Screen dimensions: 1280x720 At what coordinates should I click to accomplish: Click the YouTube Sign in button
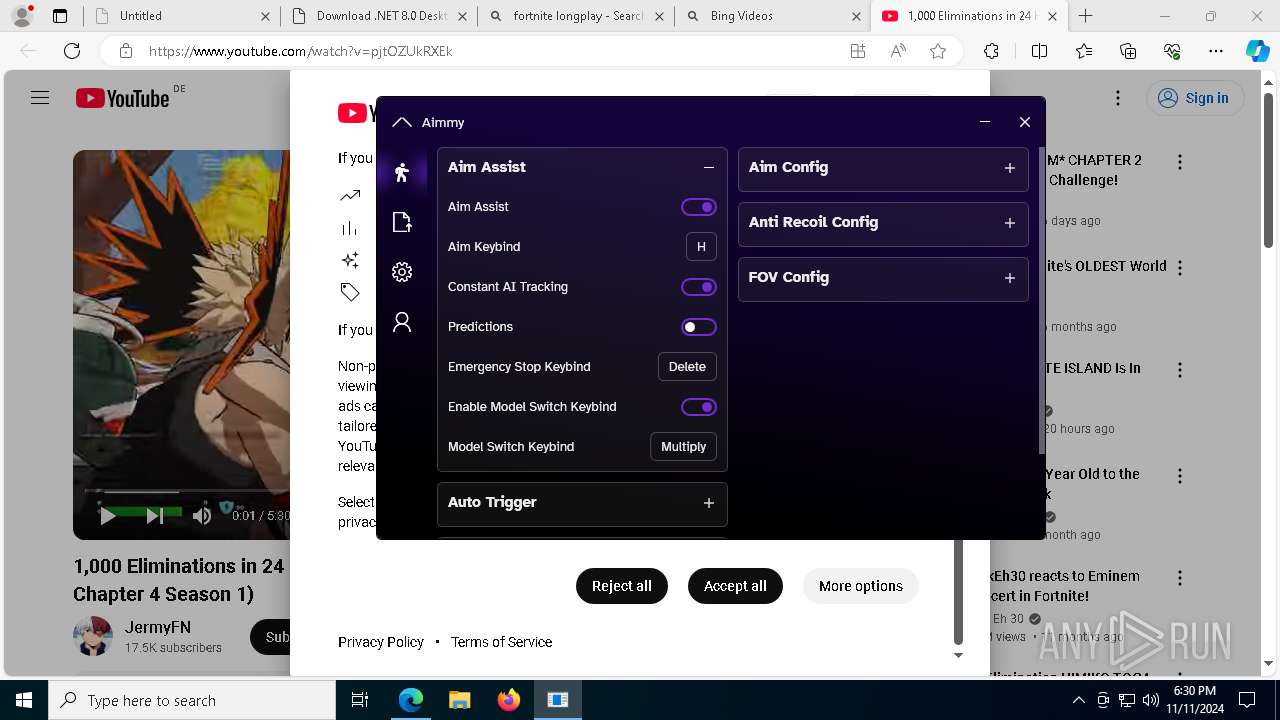click(x=1194, y=98)
